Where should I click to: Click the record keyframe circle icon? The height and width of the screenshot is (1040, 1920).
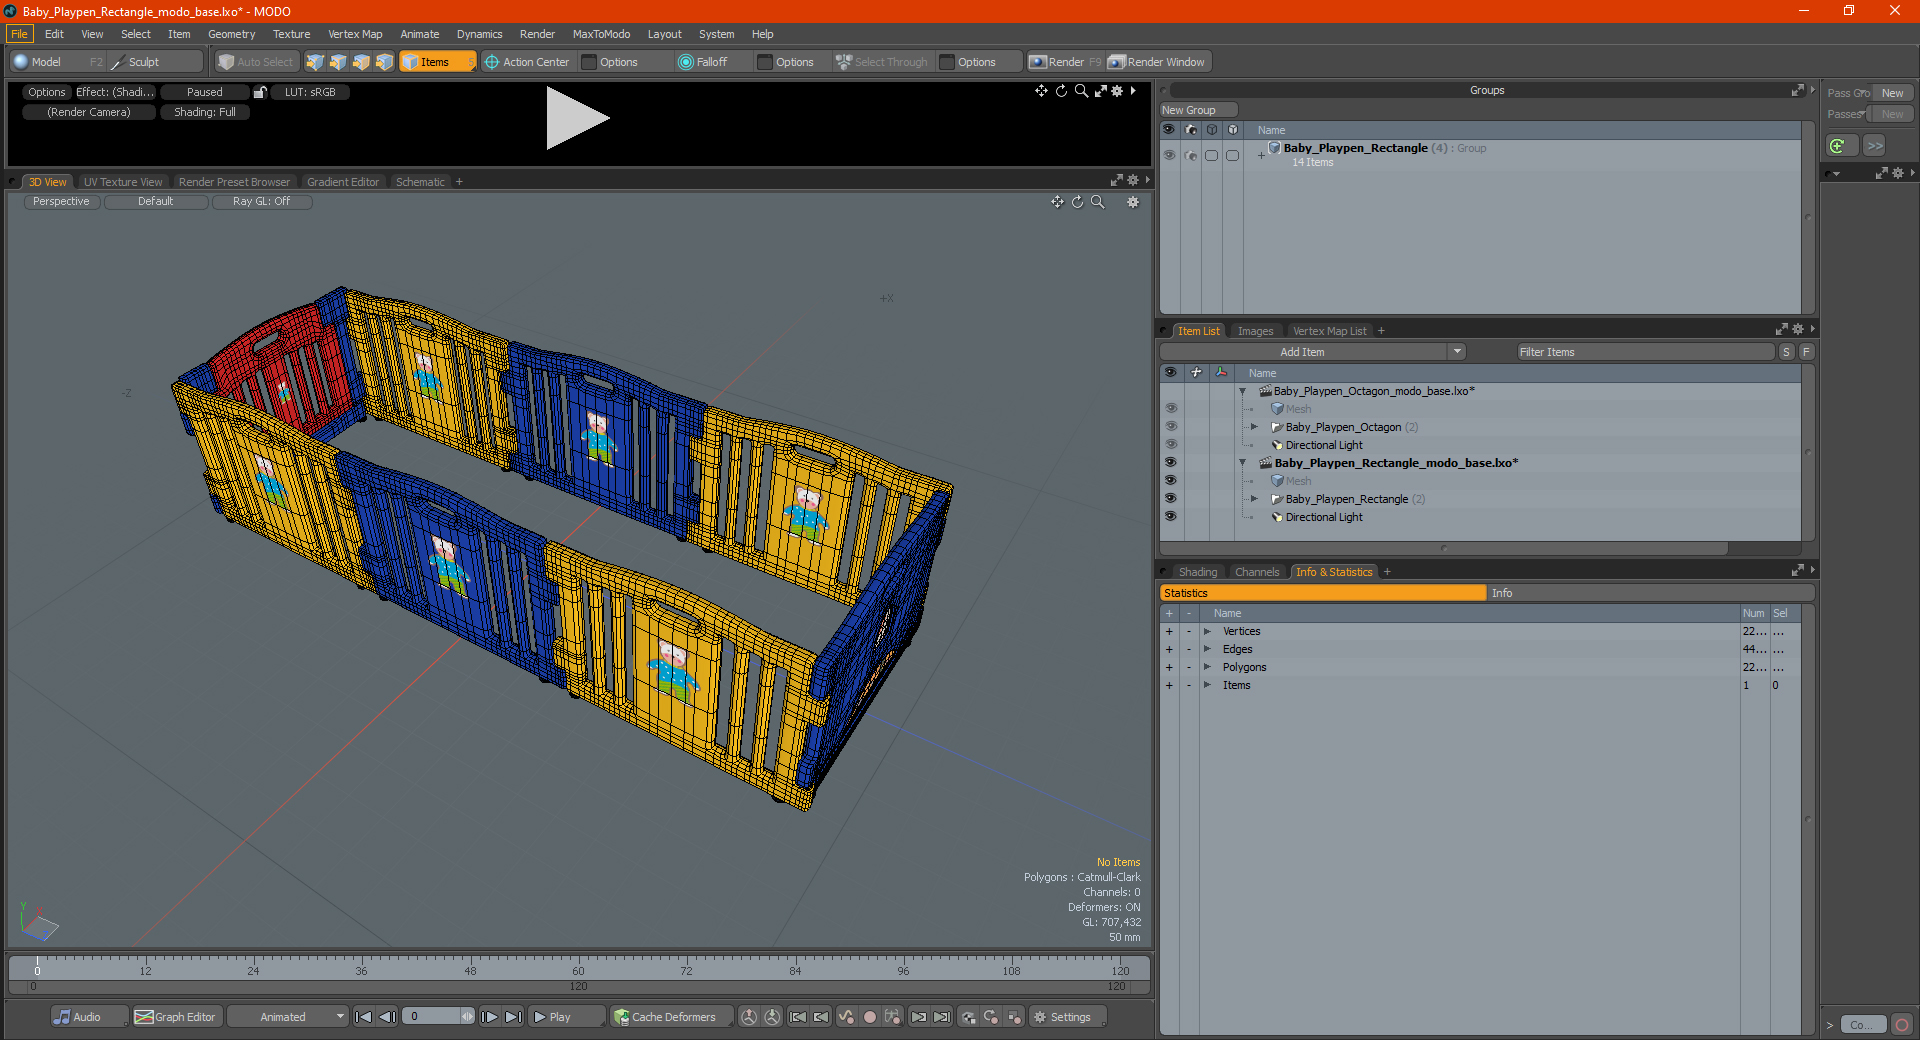coord(870,1017)
